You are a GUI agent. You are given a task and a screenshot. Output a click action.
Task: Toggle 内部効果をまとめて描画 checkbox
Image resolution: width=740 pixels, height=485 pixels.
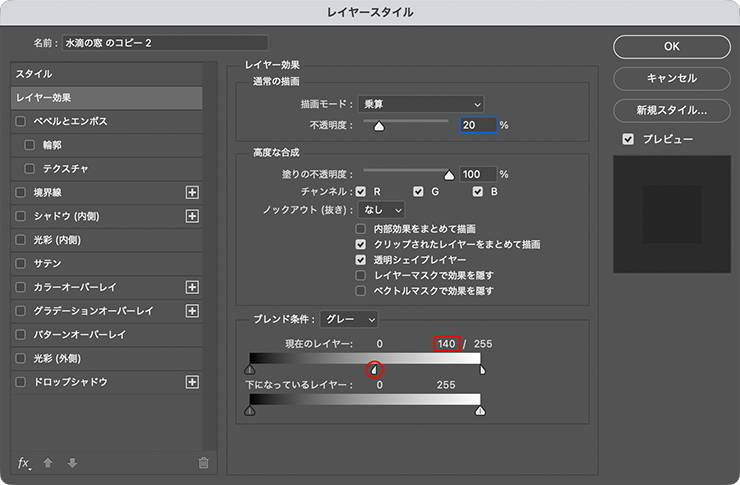pyautogui.click(x=362, y=228)
